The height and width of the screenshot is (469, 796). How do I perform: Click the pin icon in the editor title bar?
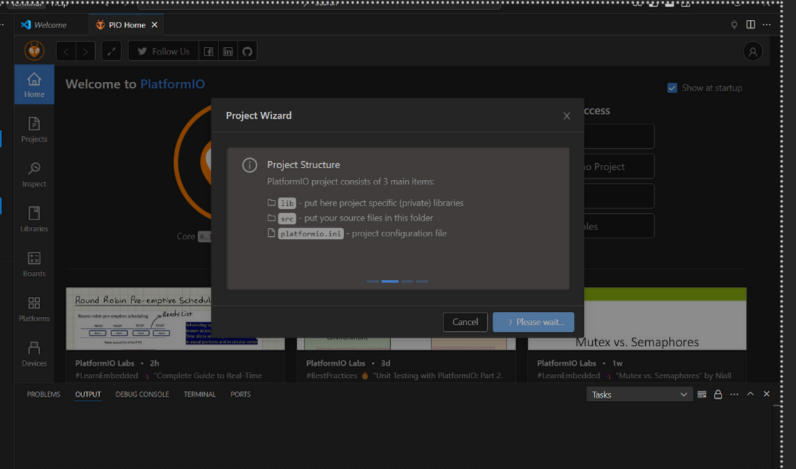734,24
